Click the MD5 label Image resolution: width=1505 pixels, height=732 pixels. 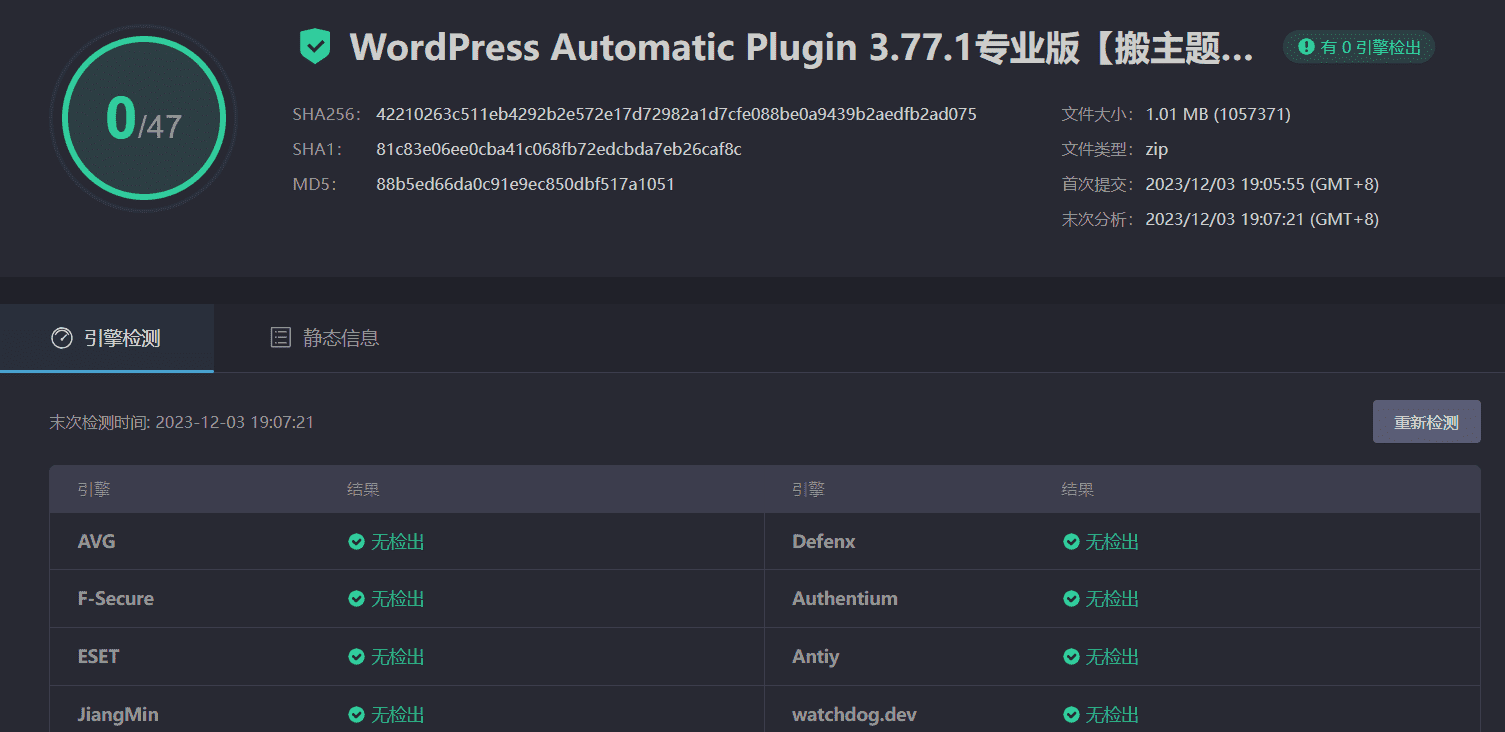(x=315, y=184)
